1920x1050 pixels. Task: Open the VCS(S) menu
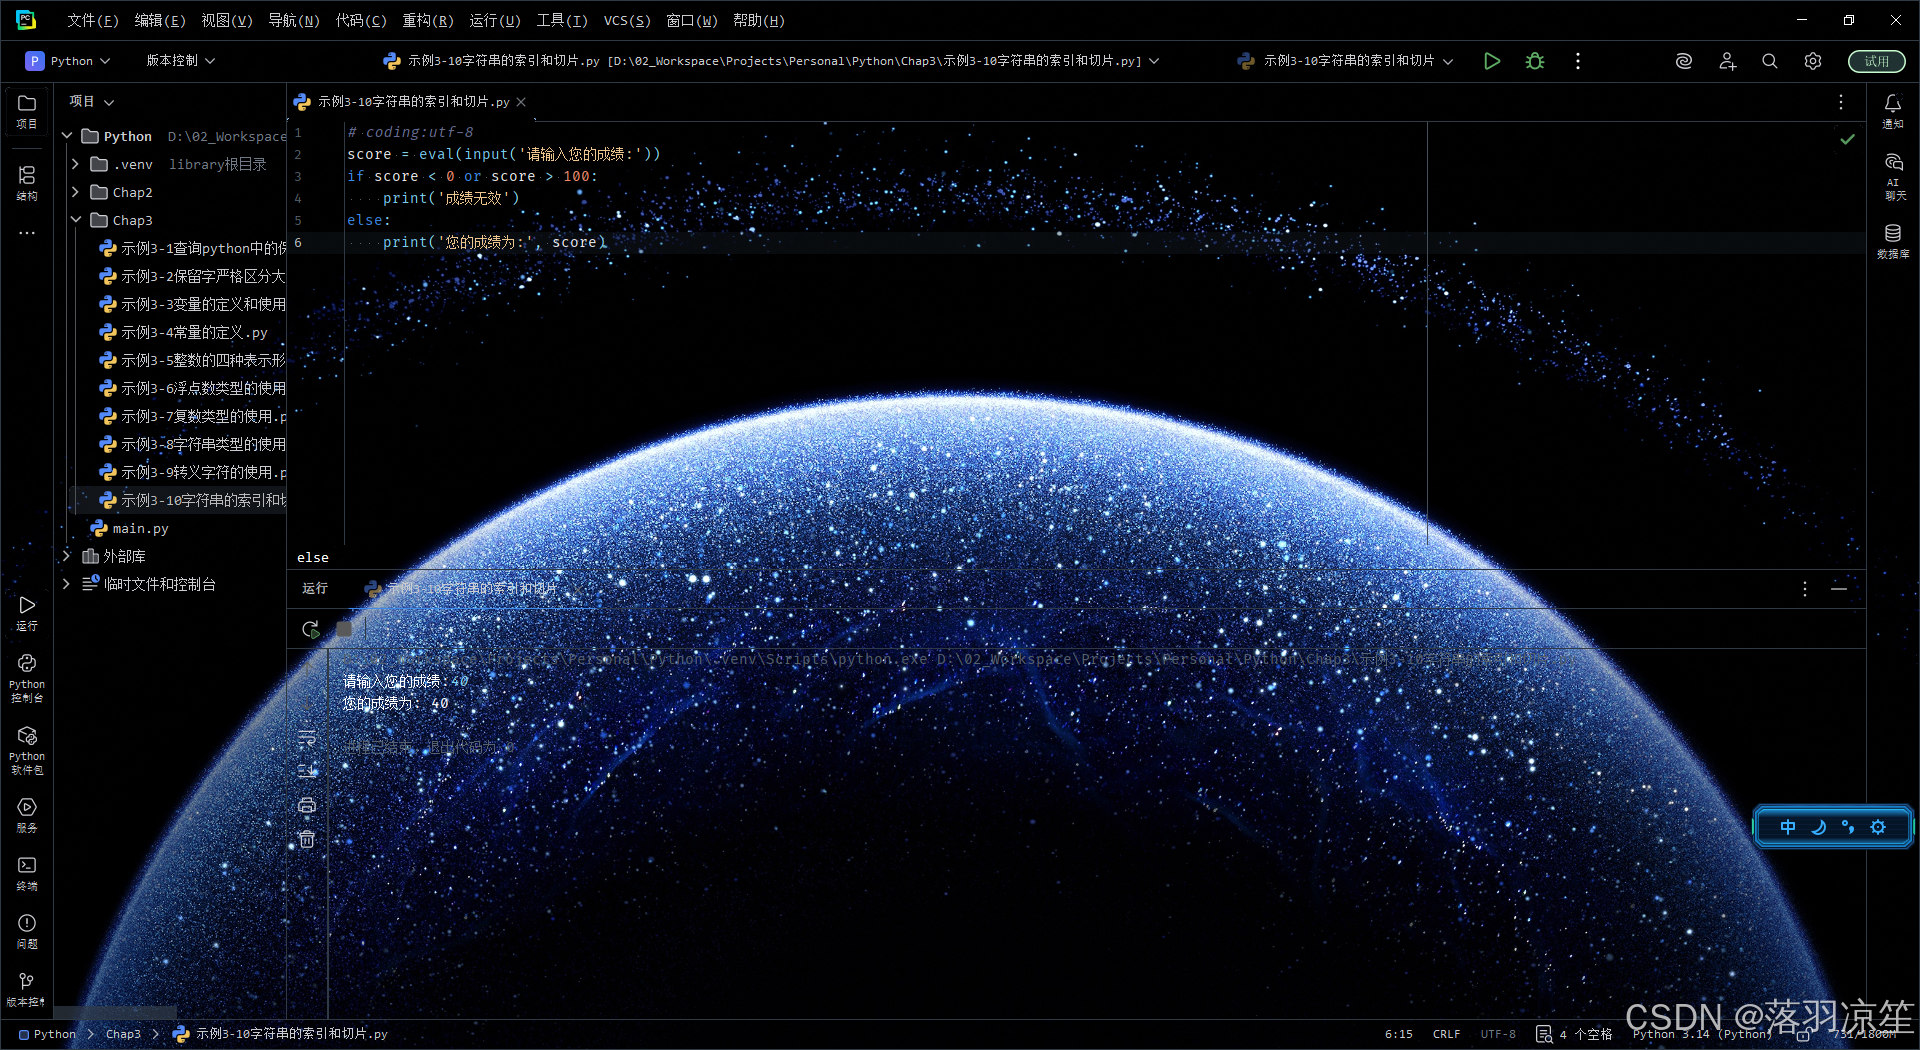coord(627,20)
